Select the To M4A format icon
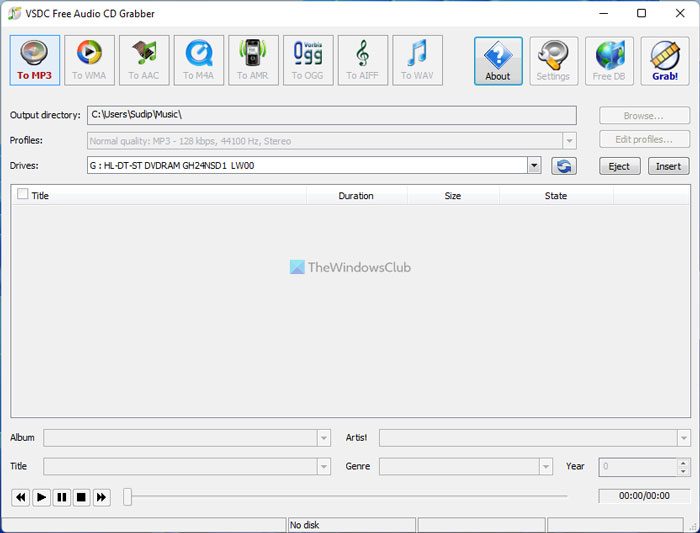 click(x=199, y=60)
